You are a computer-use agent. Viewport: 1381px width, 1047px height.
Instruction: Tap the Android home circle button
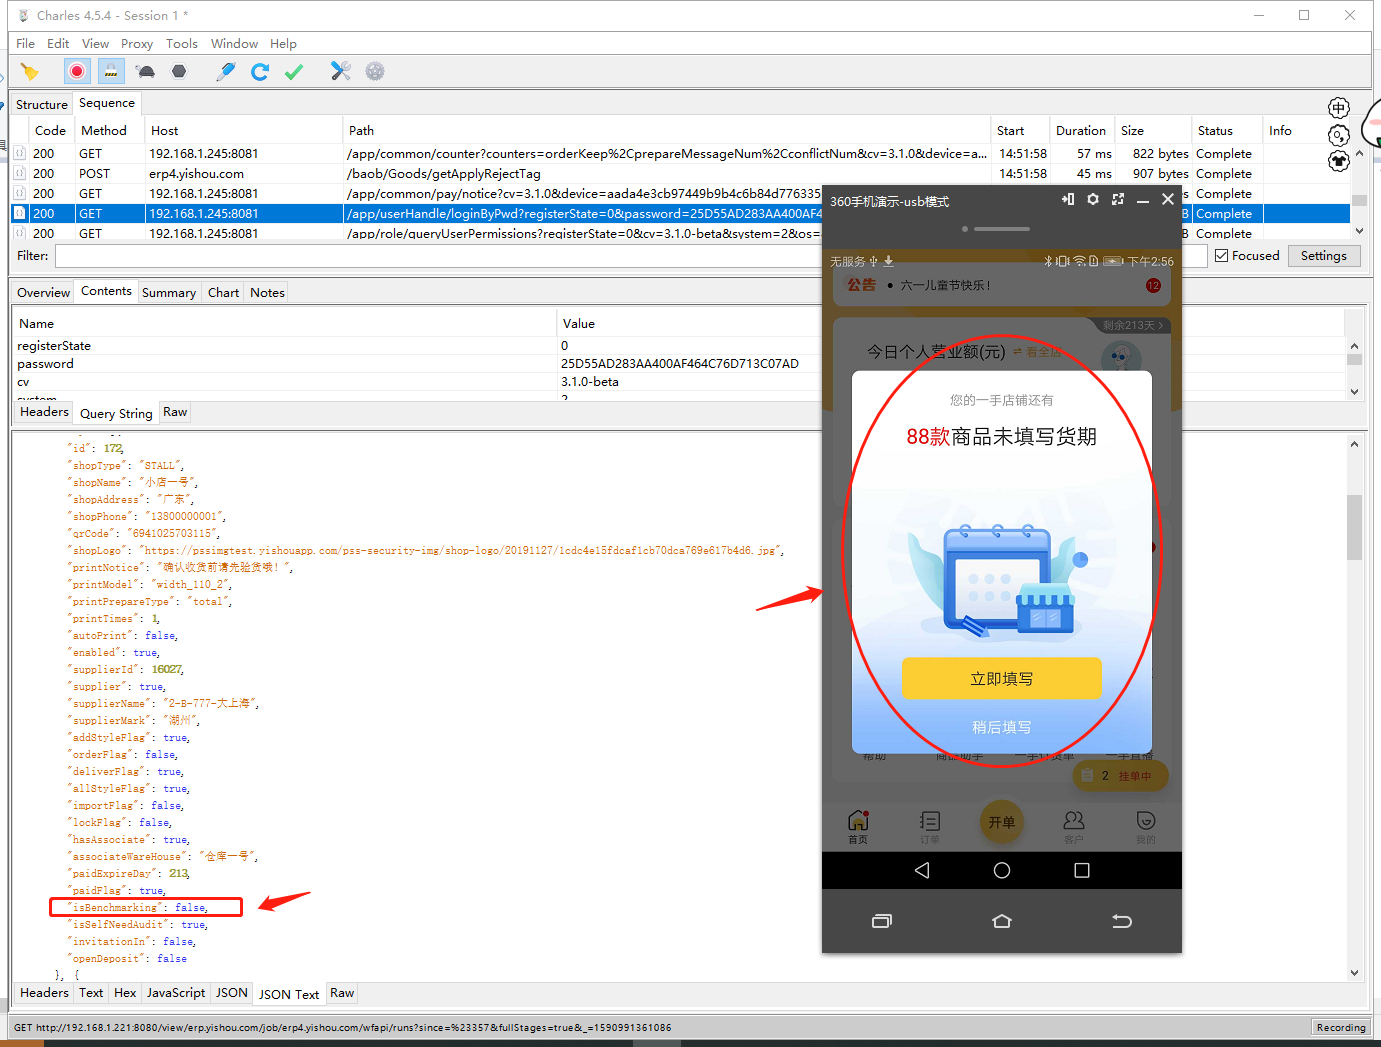[x=1002, y=871]
